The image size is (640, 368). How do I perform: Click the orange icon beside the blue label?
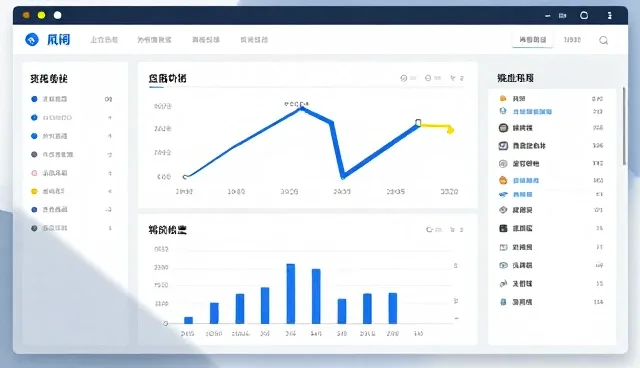click(x=503, y=180)
